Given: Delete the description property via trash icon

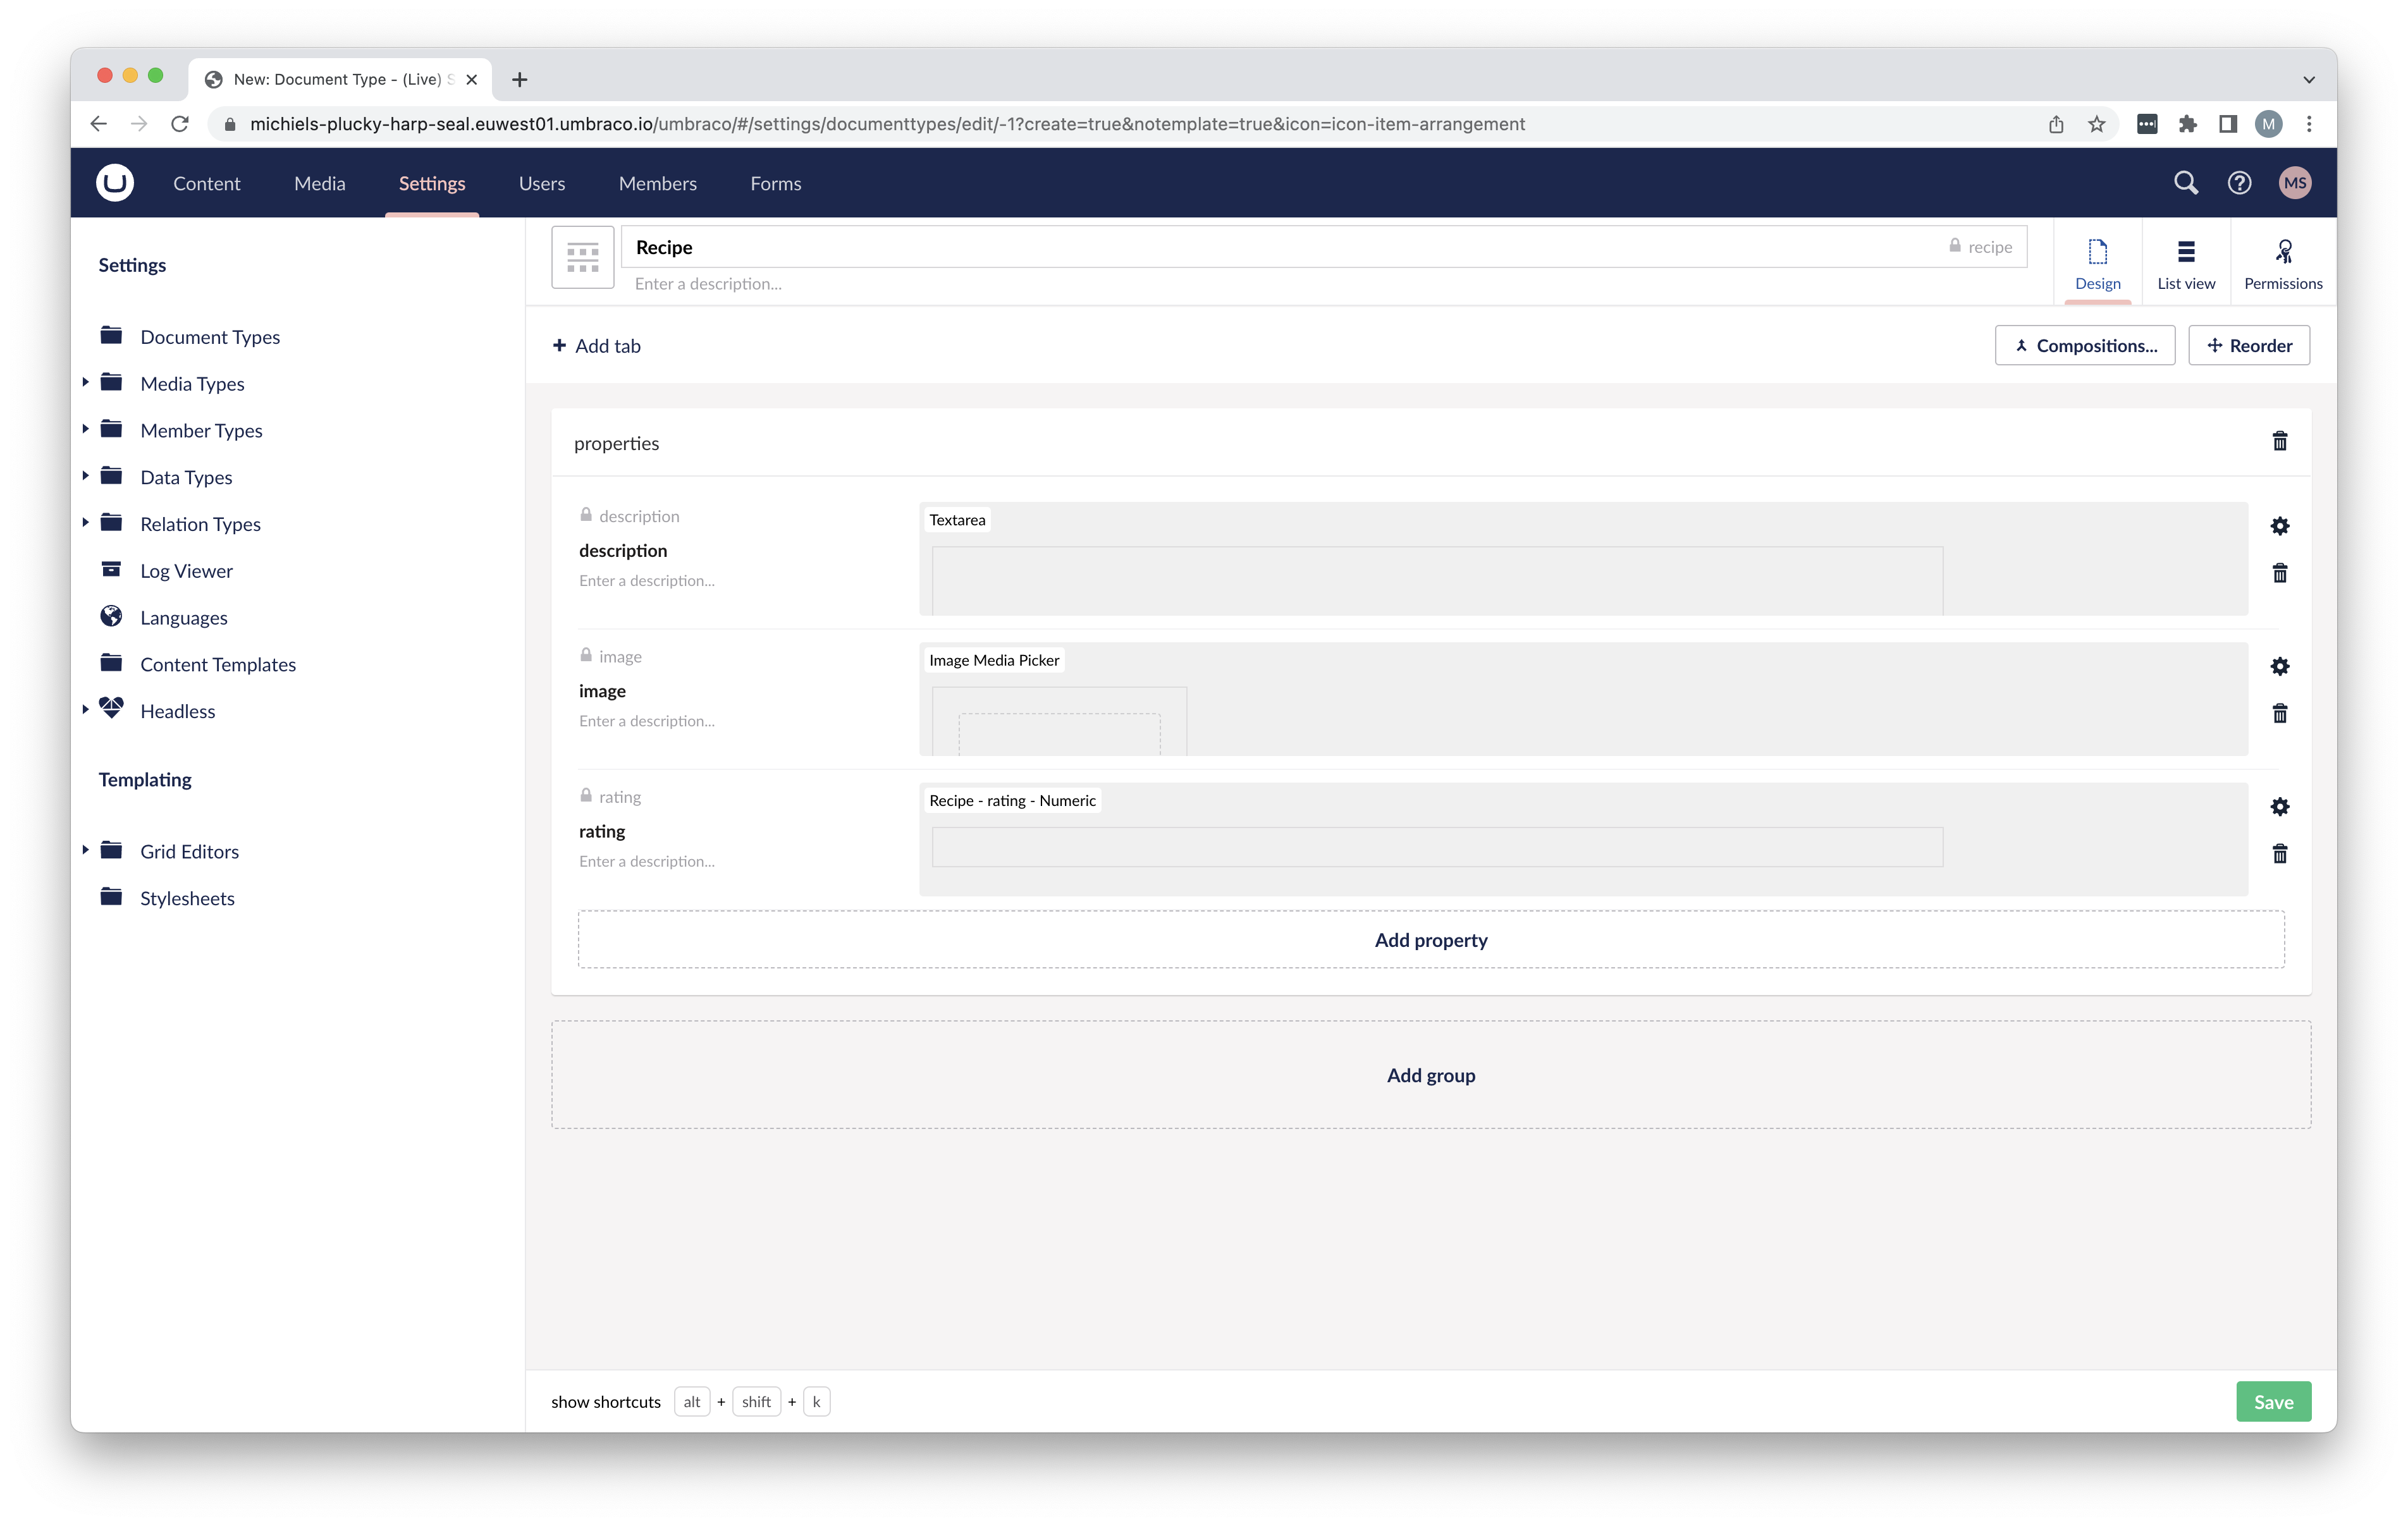Looking at the screenshot, I should click(x=2280, y=573).
